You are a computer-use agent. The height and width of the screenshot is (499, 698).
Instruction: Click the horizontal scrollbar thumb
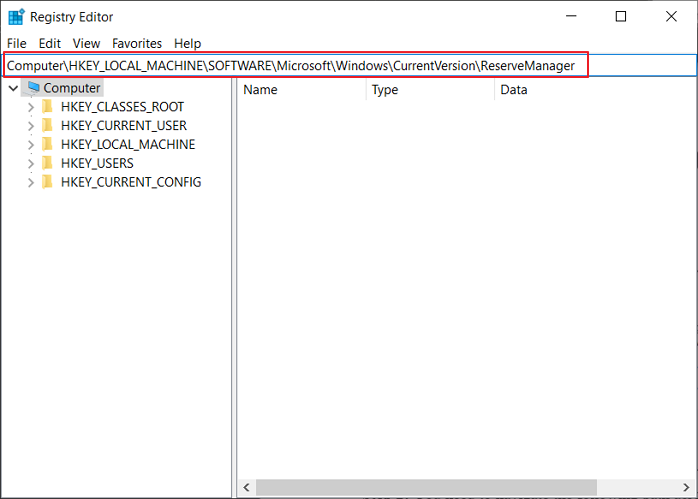[x=426, y=487]
